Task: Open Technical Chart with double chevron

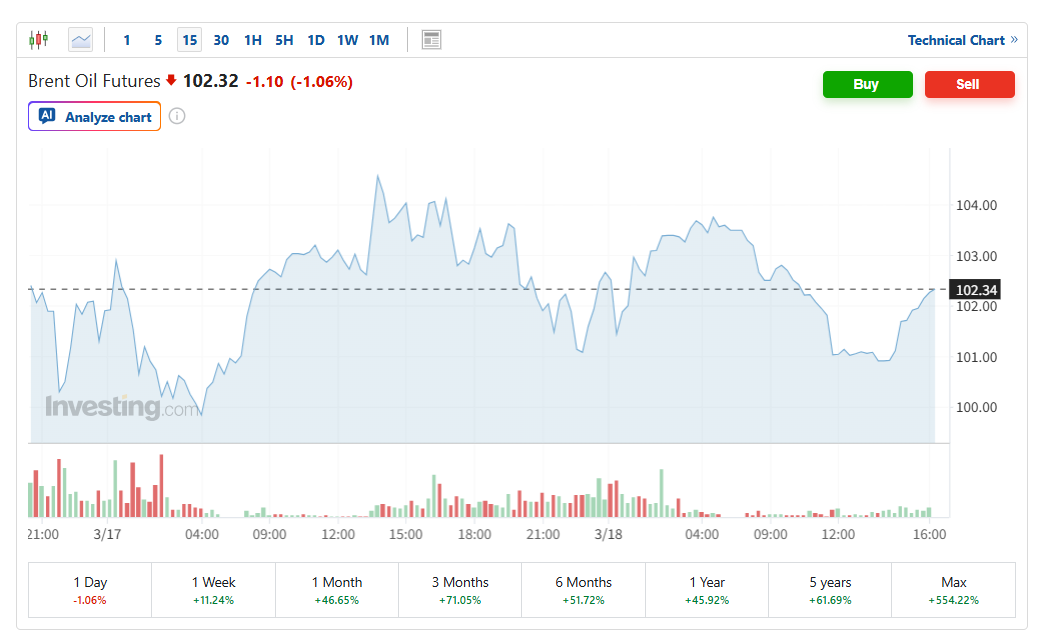Action: click(962, 40)
